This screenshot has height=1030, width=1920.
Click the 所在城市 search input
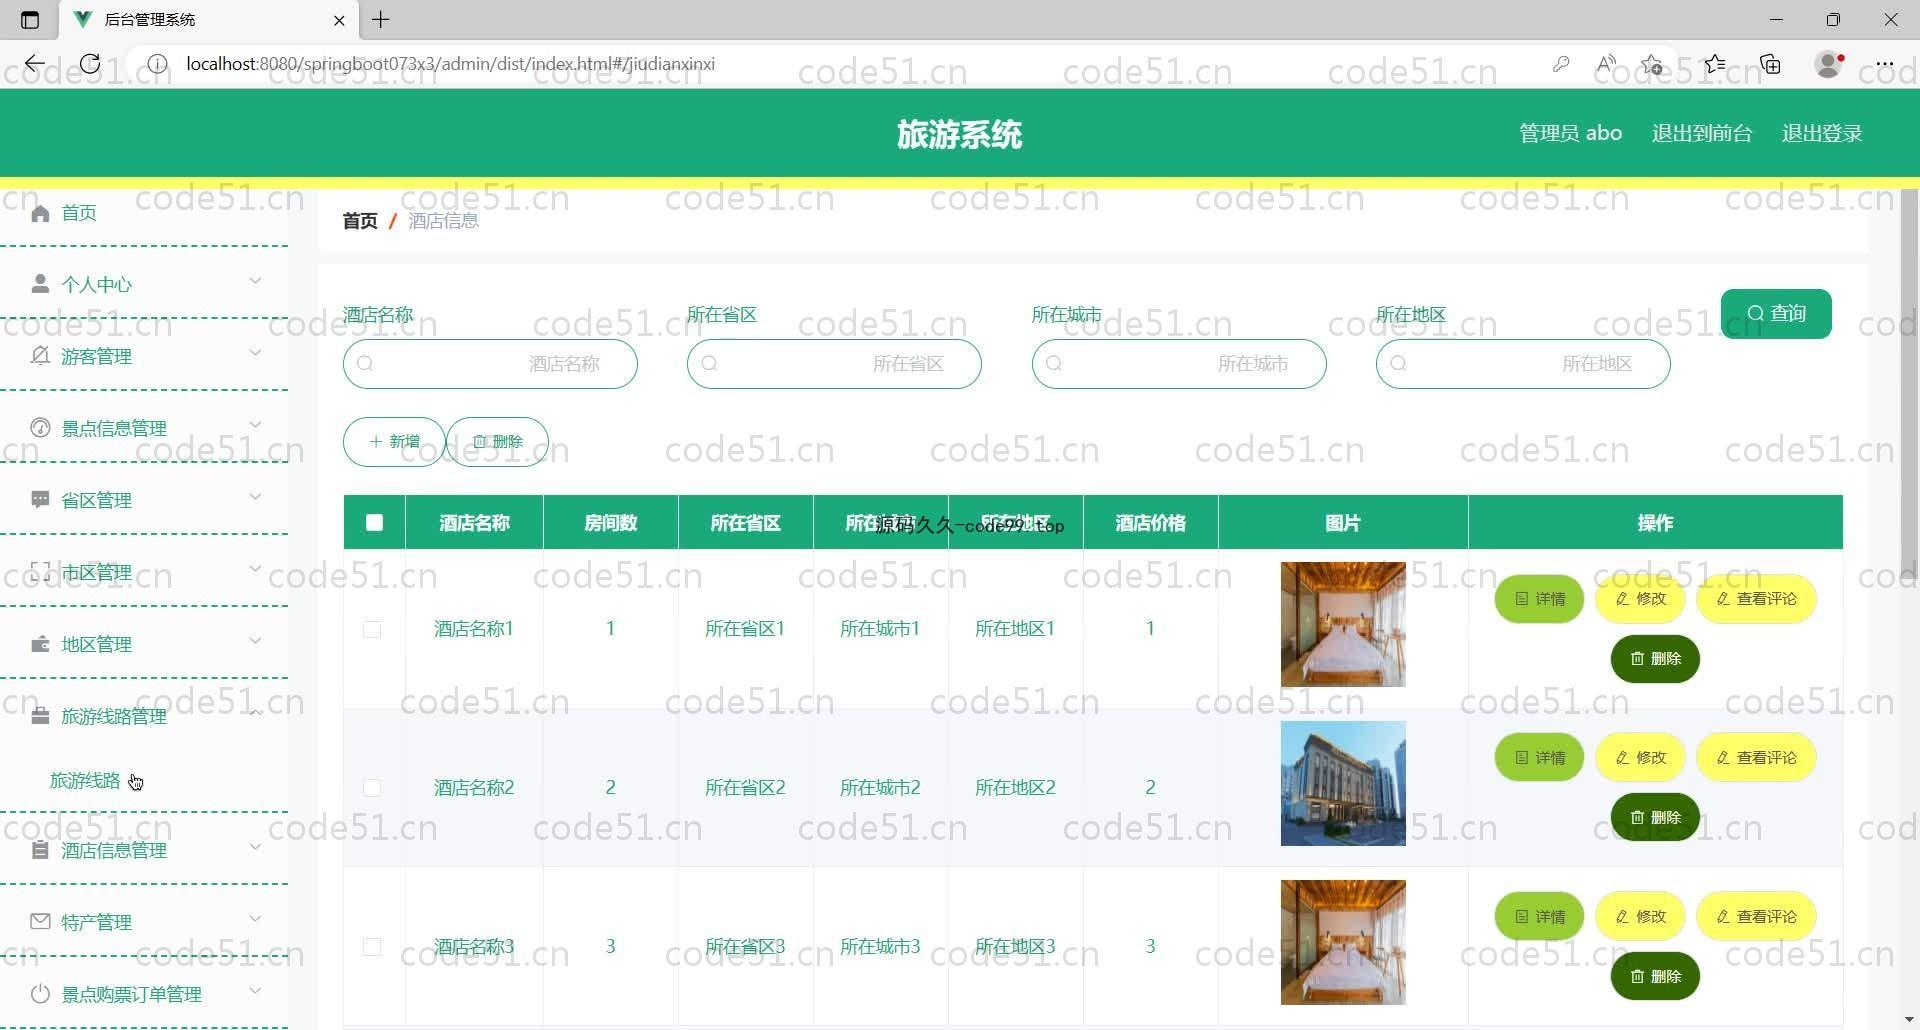(1179, 364)
